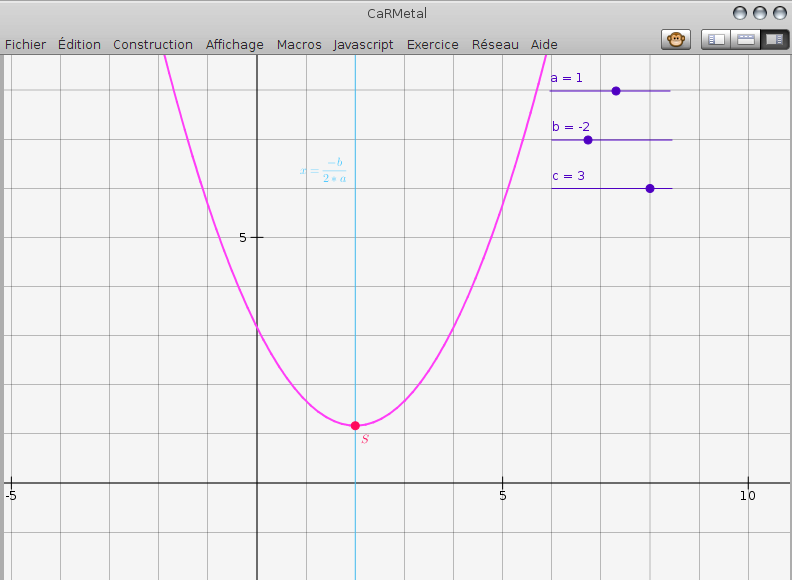Toggle the top toolbar panel layout icon
Image resolution: width=792 pixels, height=580 pixels.
pyautogui.click(x=746, y=39)
